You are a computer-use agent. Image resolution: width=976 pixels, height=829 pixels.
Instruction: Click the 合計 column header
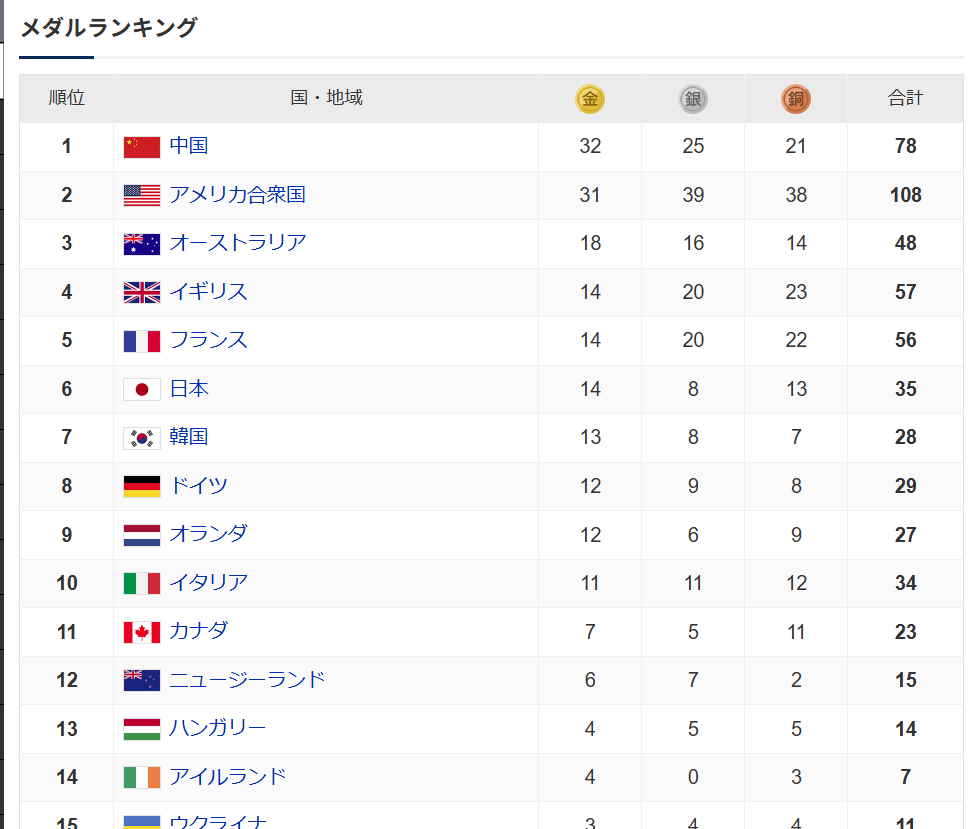click(905, 98)
